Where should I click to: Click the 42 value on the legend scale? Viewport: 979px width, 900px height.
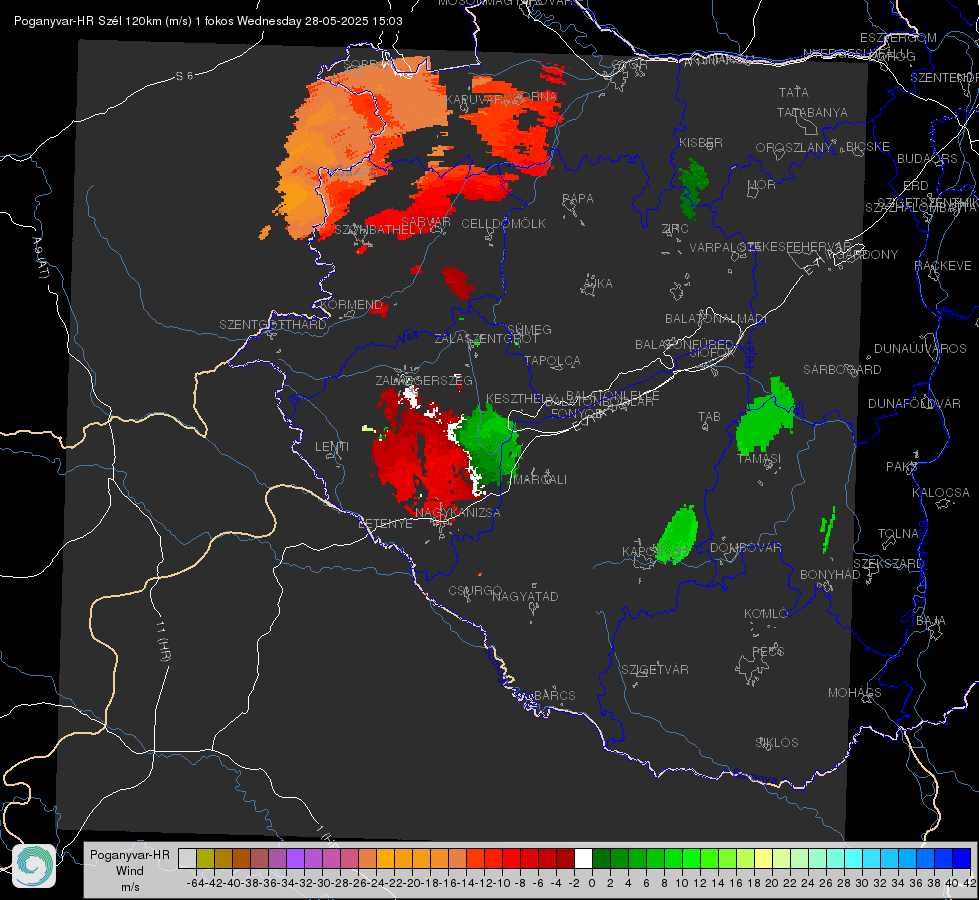969,883
